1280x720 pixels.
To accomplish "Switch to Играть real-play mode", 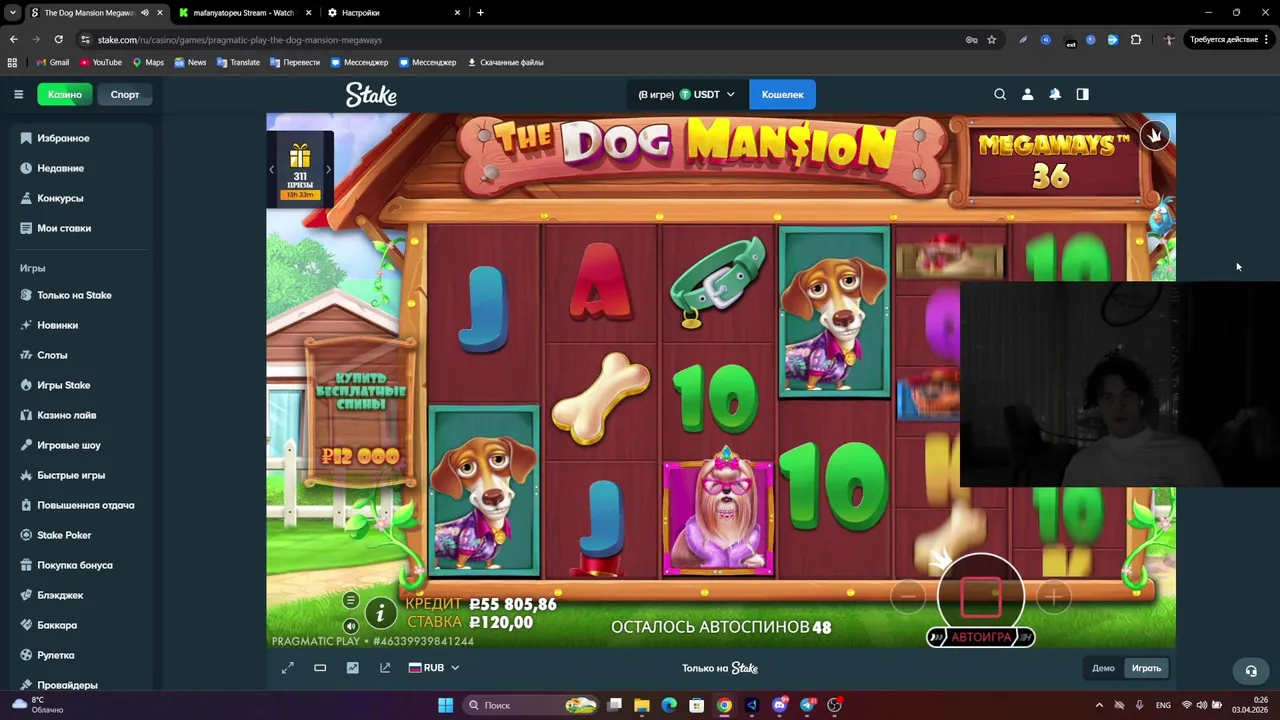I will point(1146,668).
